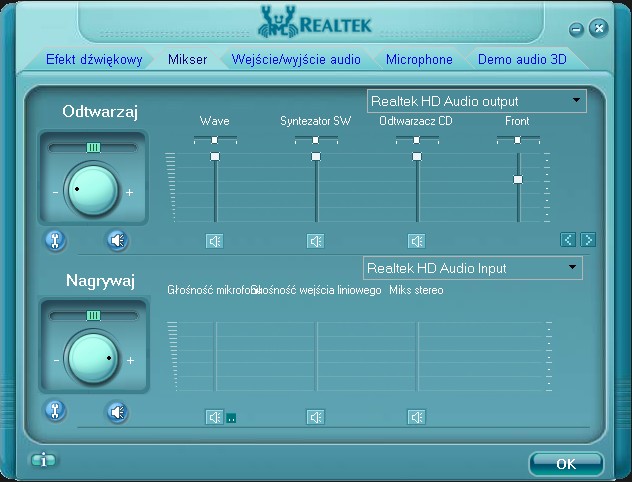Select the Mikser tab
Viewport: 632px width, 482px height.
click(x=187, y=60)
